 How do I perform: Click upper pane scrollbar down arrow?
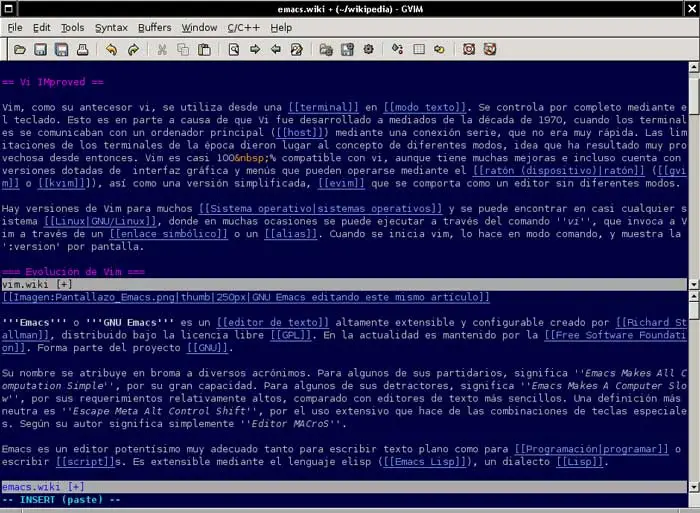(x=693, y=284)
